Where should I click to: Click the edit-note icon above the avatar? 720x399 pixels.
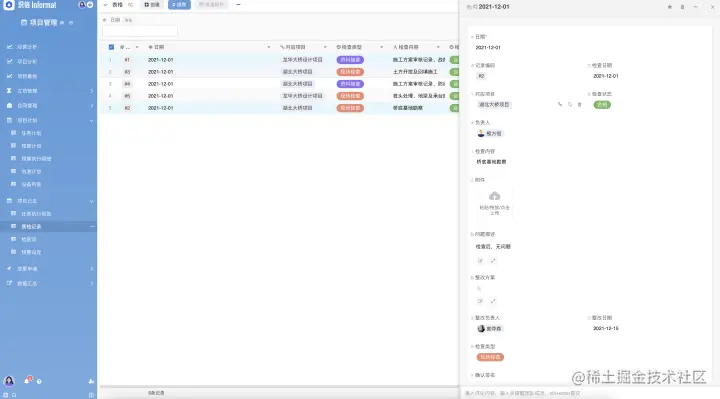point(9,283)
